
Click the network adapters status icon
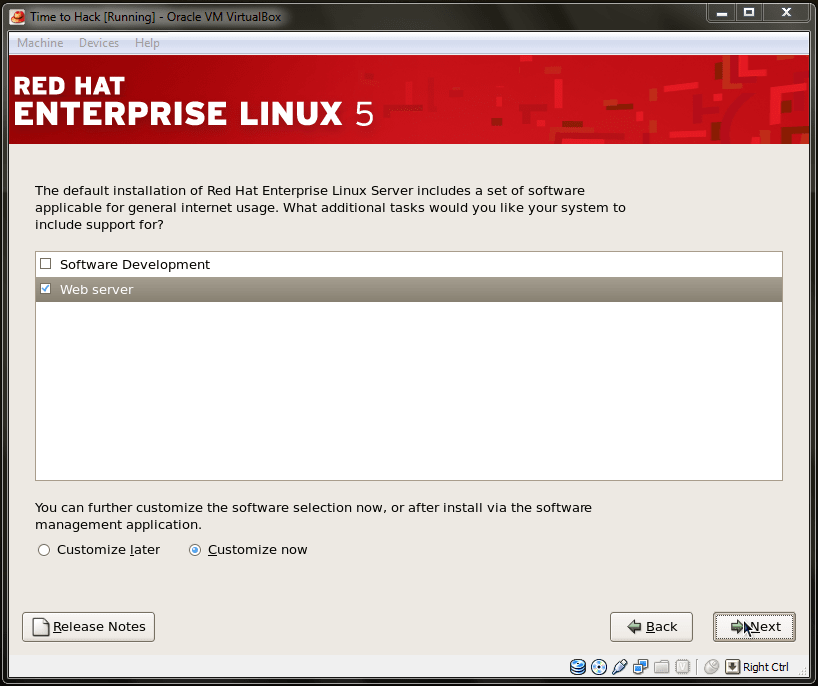[640, 667]
